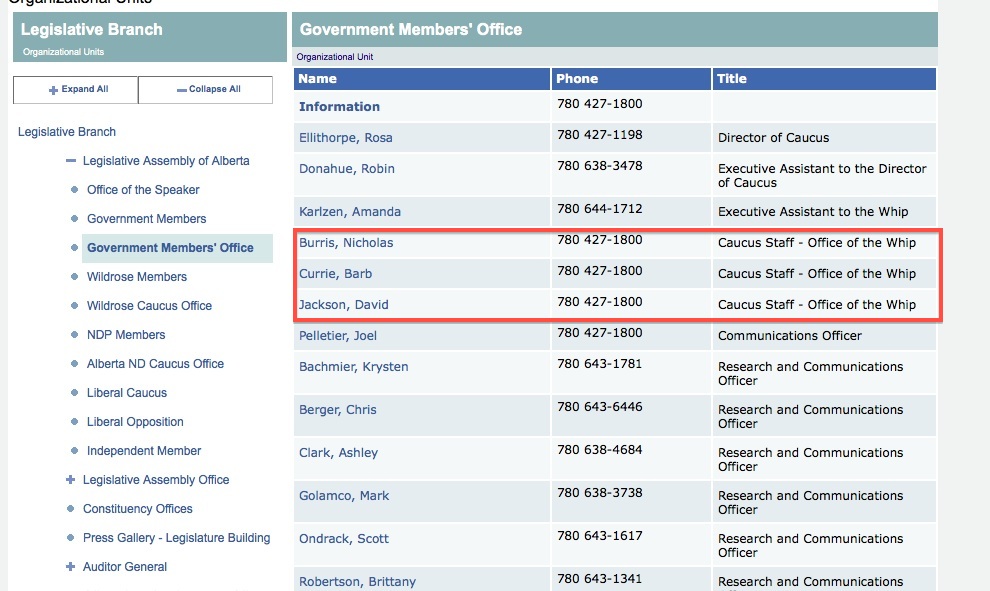
Task: Click the bullet beside Constituency Offices
Action: (70, 508)
